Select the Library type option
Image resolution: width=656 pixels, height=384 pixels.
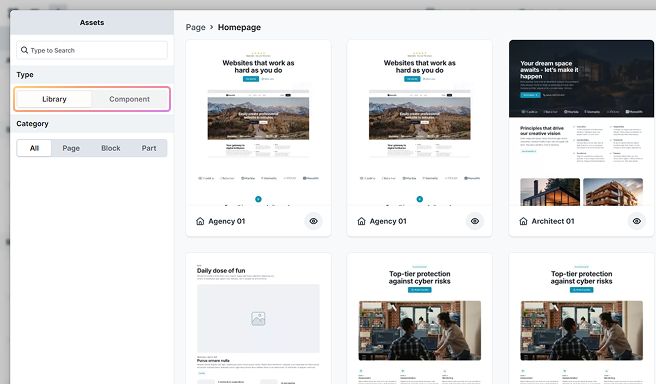54,99
